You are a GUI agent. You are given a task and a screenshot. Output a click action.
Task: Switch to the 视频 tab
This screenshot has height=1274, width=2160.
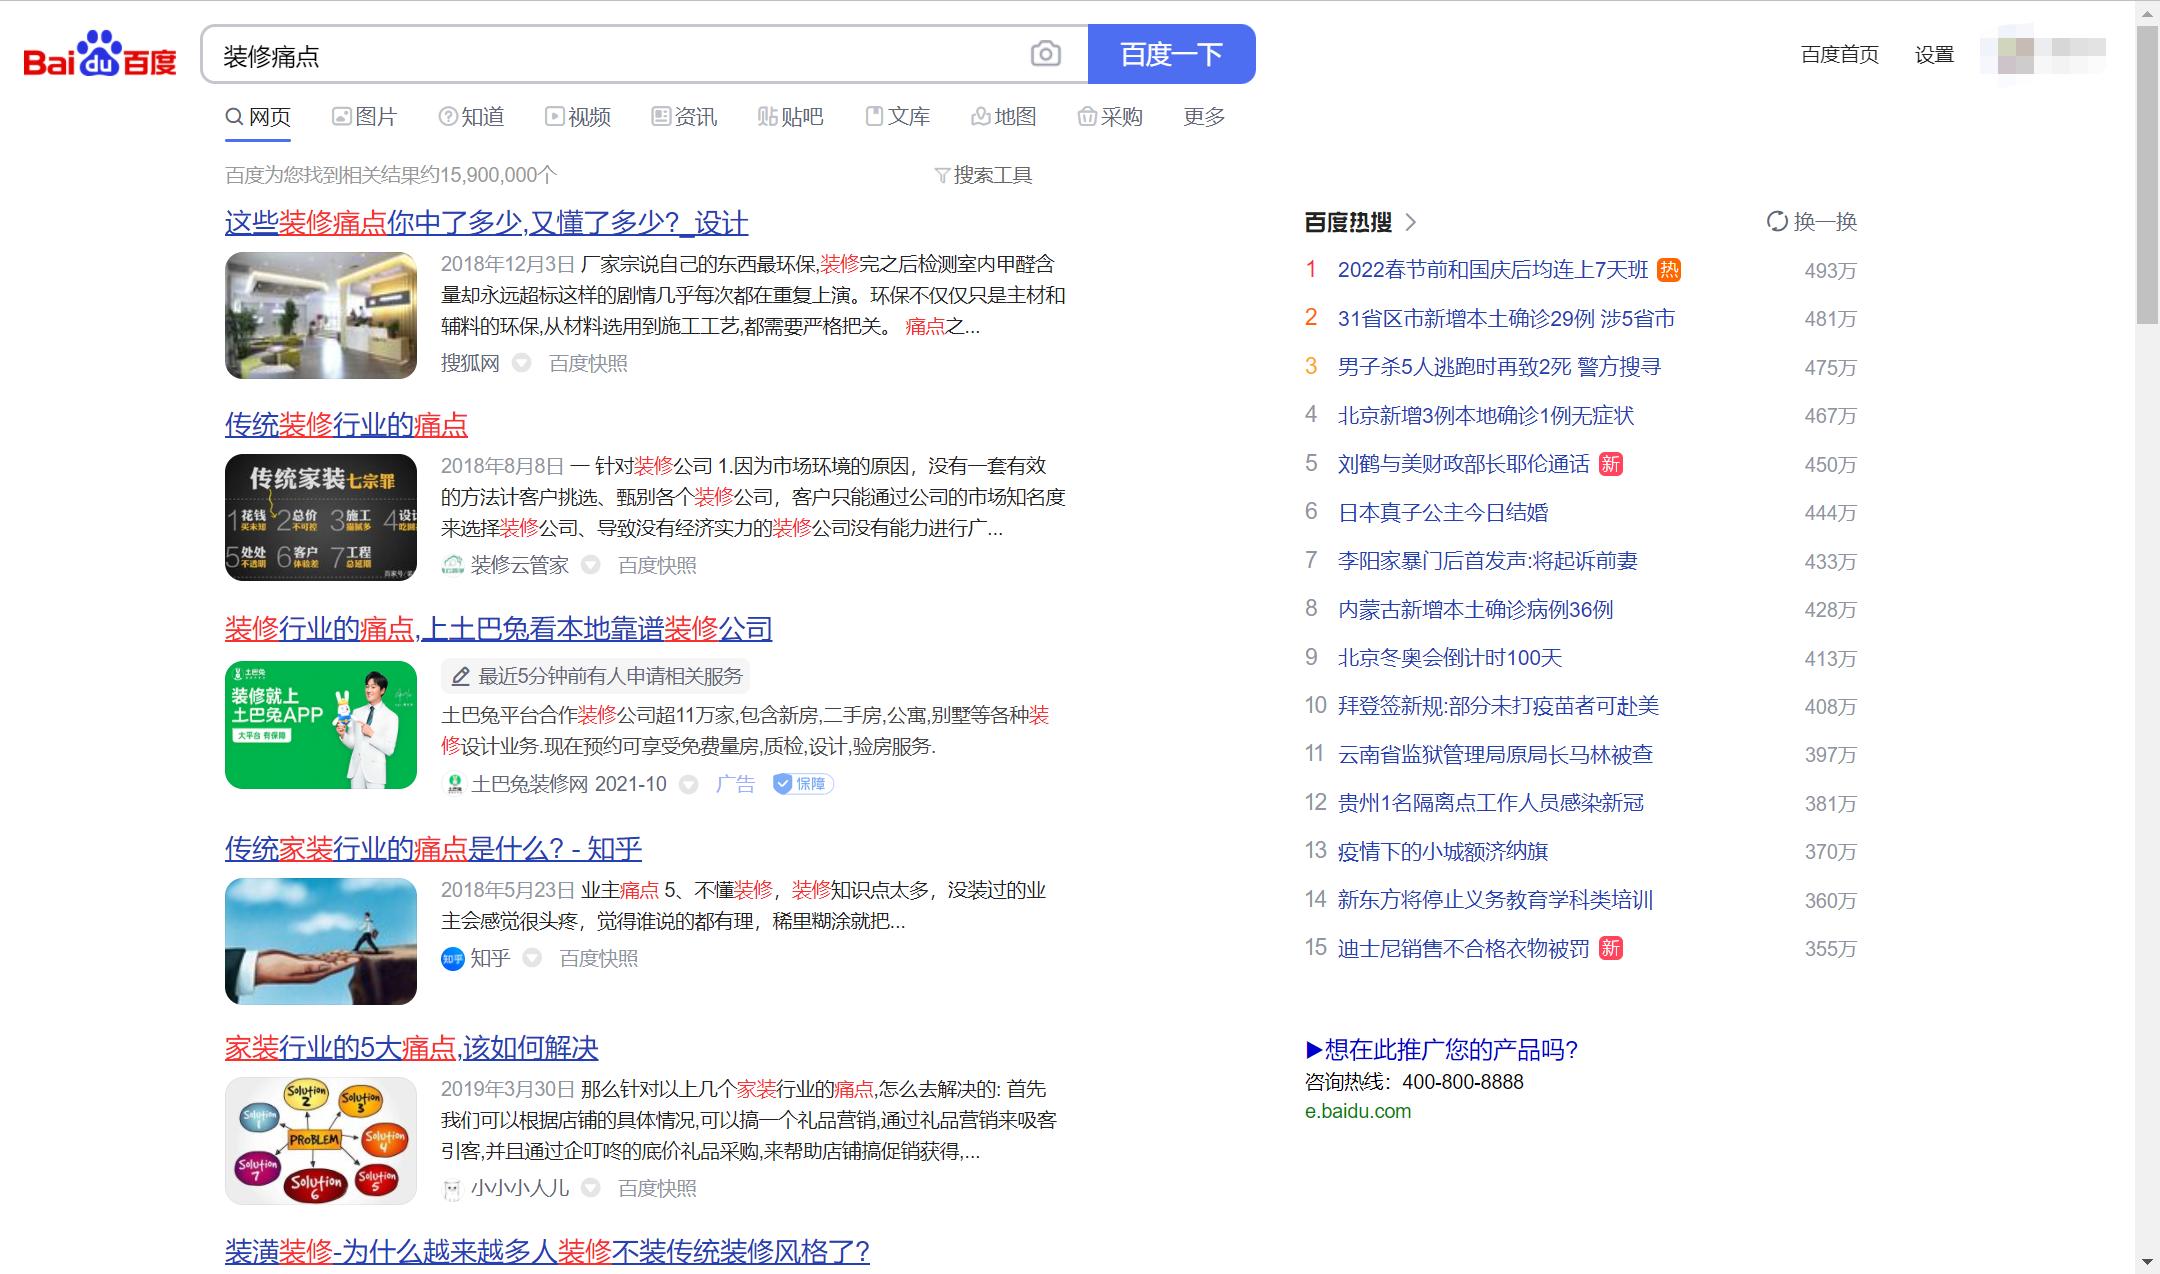577,117
